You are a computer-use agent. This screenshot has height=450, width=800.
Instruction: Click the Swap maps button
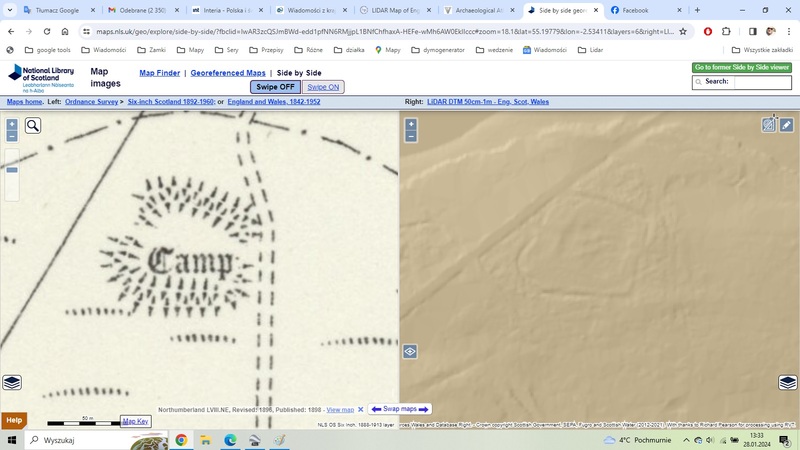[400, 409]
